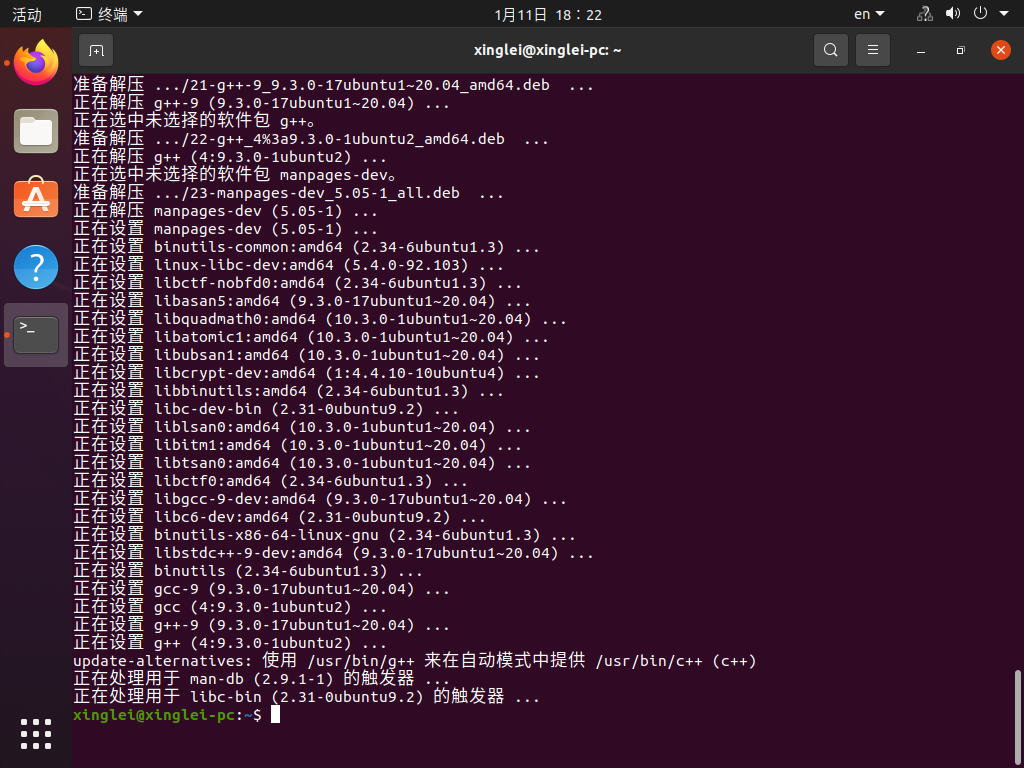Open Ubuntu Software from the dock
1024x768 pixels.
point(36,199)
